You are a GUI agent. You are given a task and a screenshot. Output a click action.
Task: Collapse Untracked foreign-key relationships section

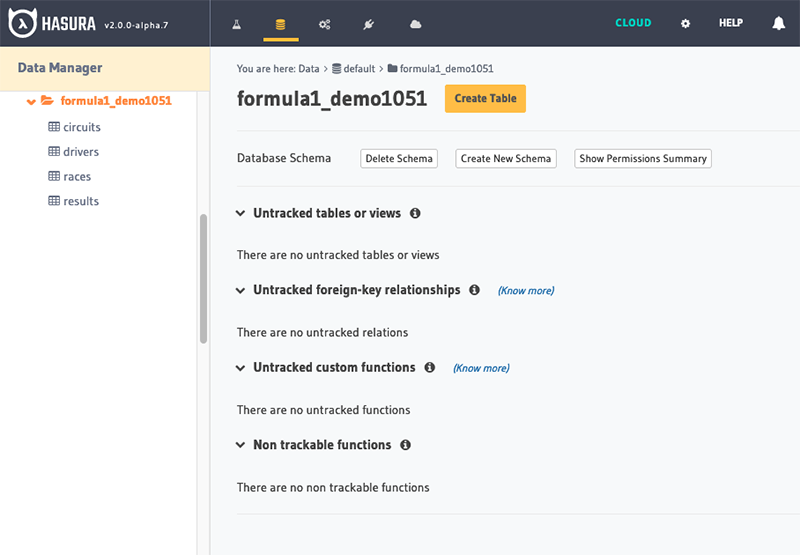tap(240, 290)
